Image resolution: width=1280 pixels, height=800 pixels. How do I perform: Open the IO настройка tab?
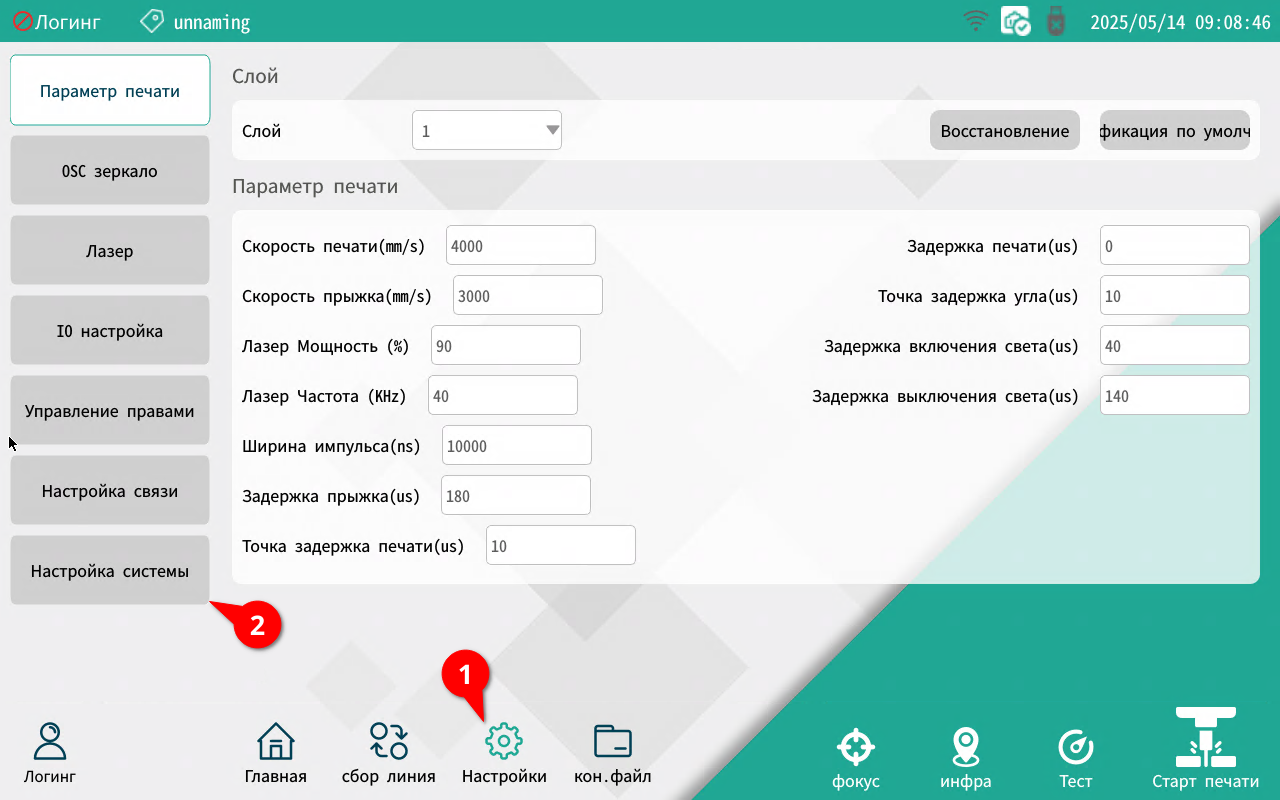(x=110, y=331)
